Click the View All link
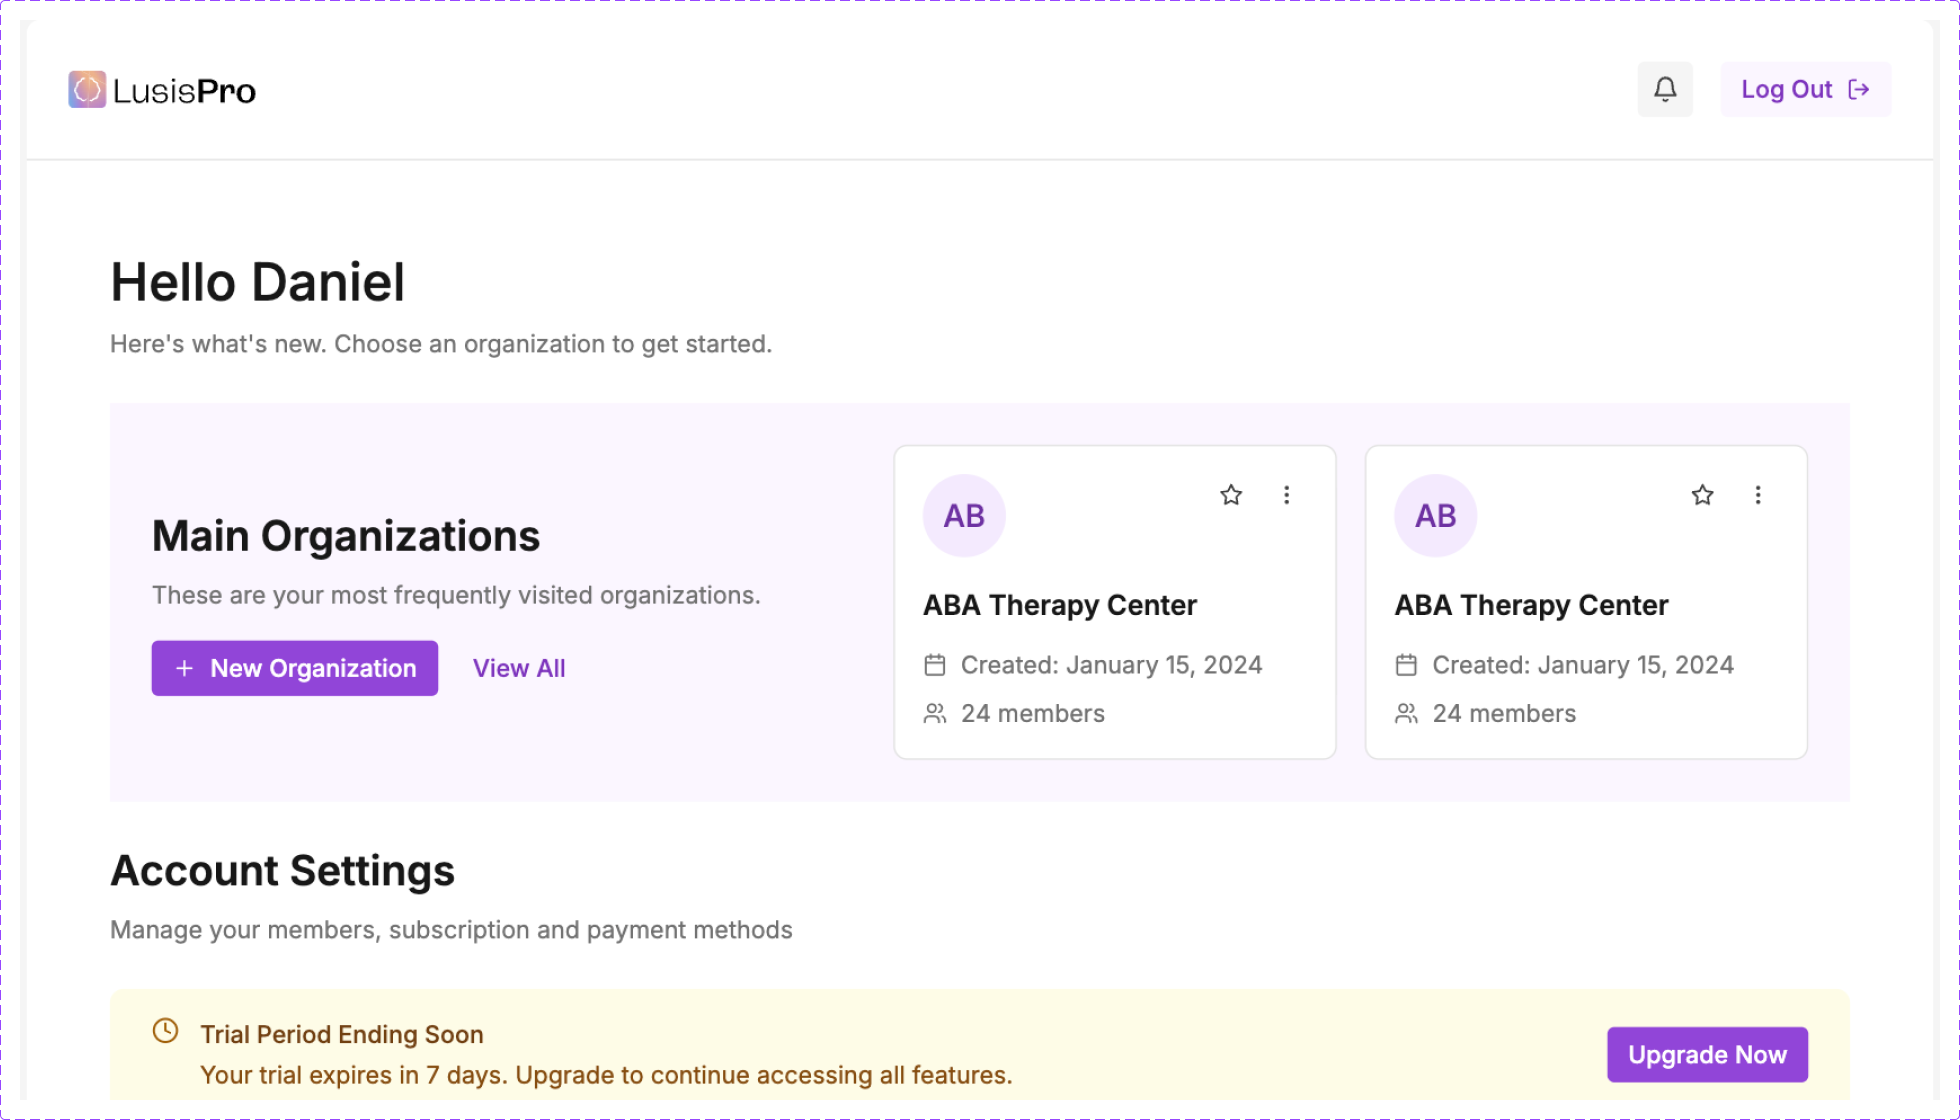The image size is (1960, 1120). 519,668
